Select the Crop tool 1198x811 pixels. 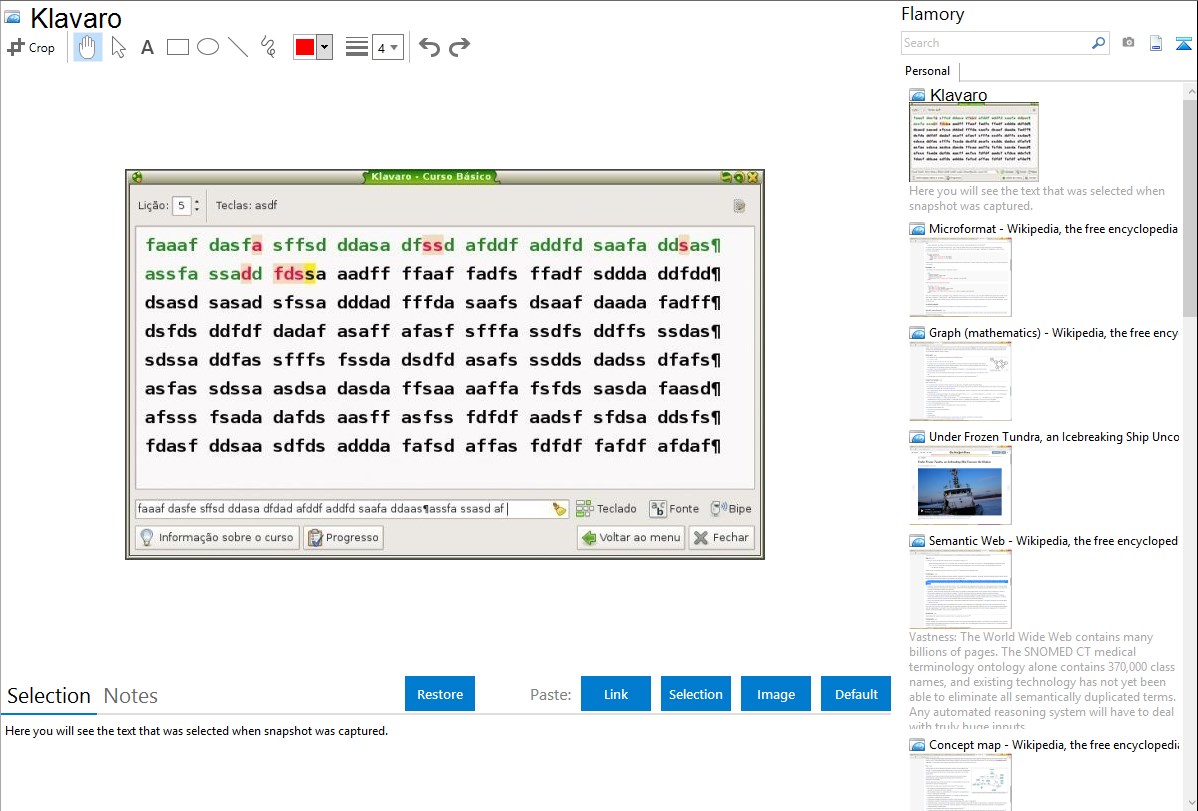(x=31, y=47)
